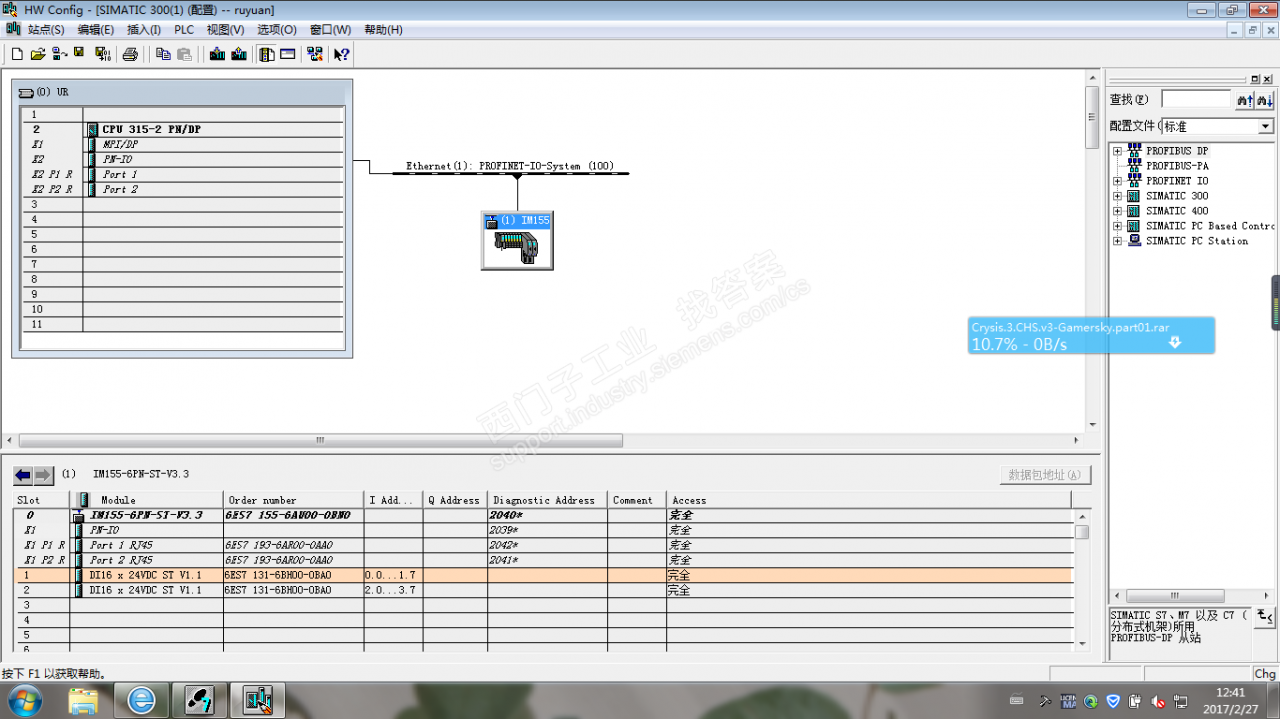Select the PN-IO row in the UR rack
Screen dimensions: 1280x719
tap(182, 159)
